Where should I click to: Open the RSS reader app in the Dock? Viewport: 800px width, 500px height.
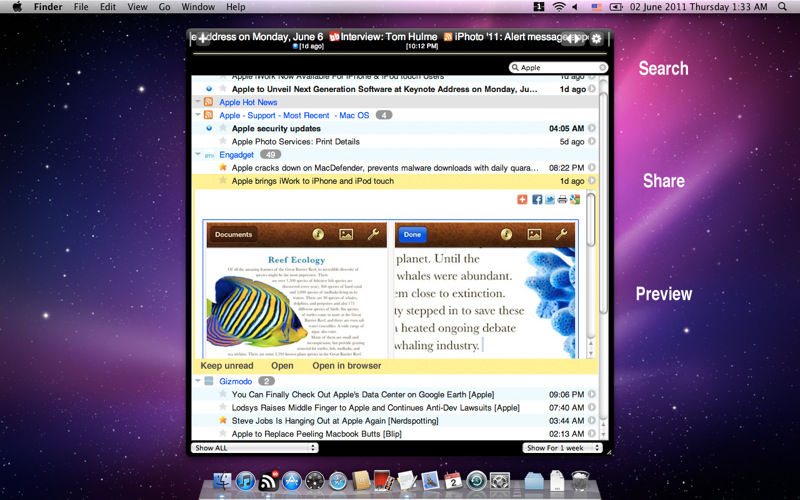(268, 481)
